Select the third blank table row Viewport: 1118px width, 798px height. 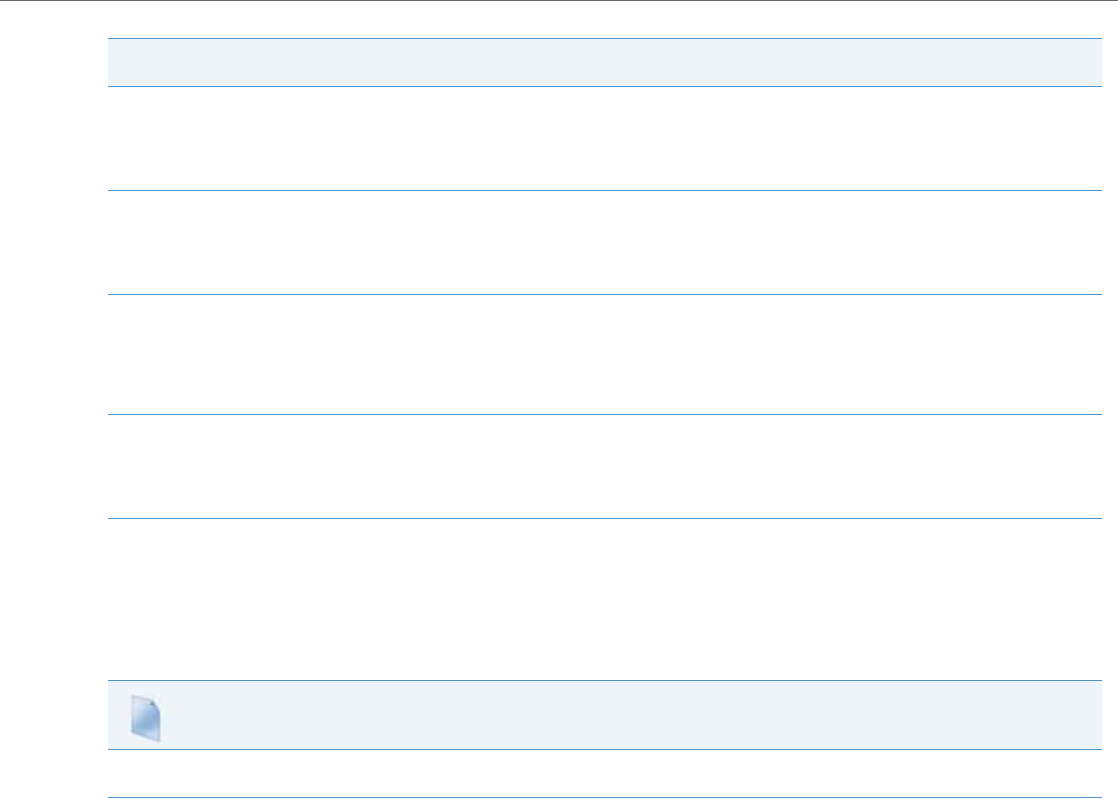point(598,354)
